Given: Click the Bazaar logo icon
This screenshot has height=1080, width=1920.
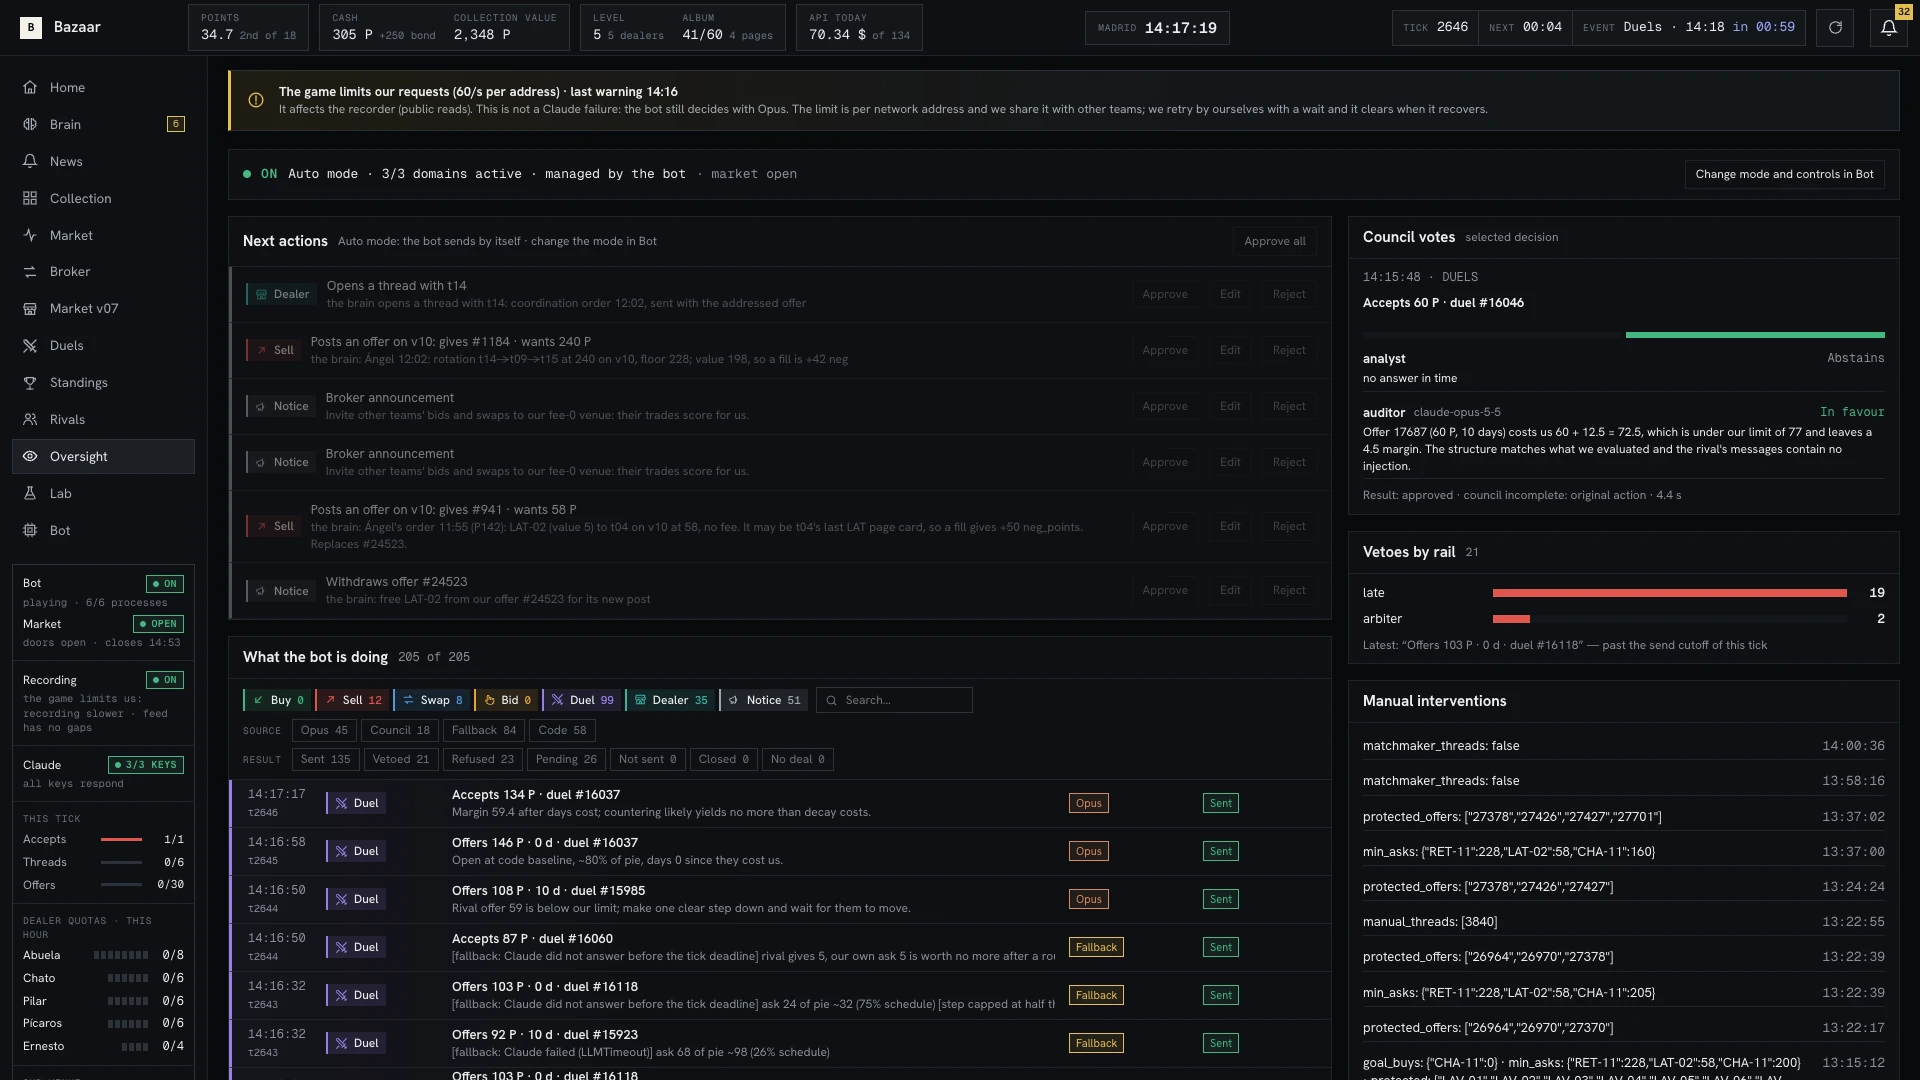Looking at the screenshot, I should tap(31, 27).
